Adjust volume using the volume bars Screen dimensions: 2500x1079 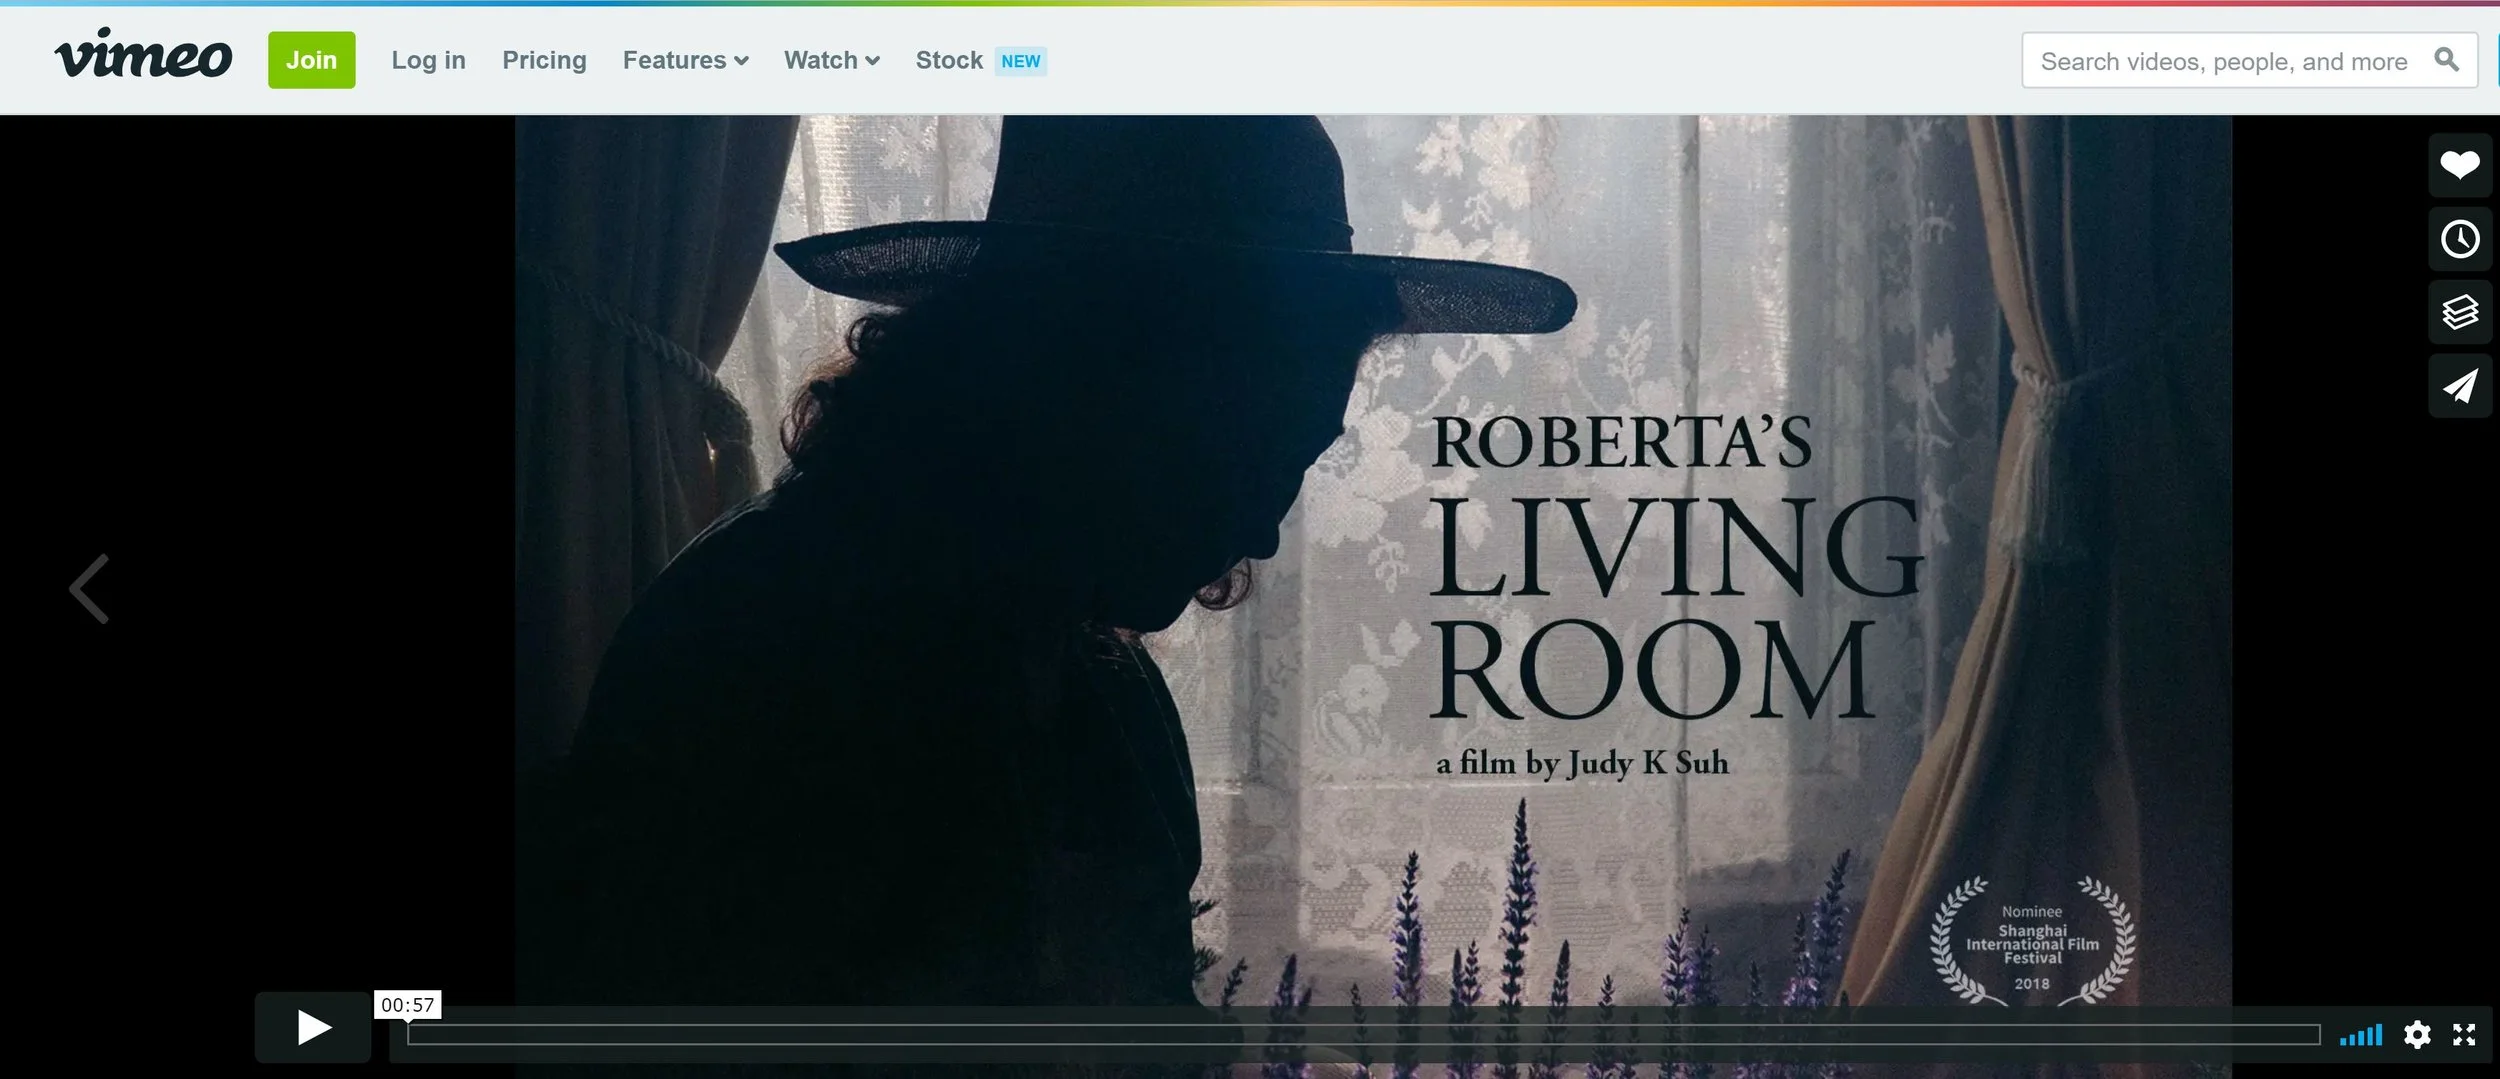2361,1035
